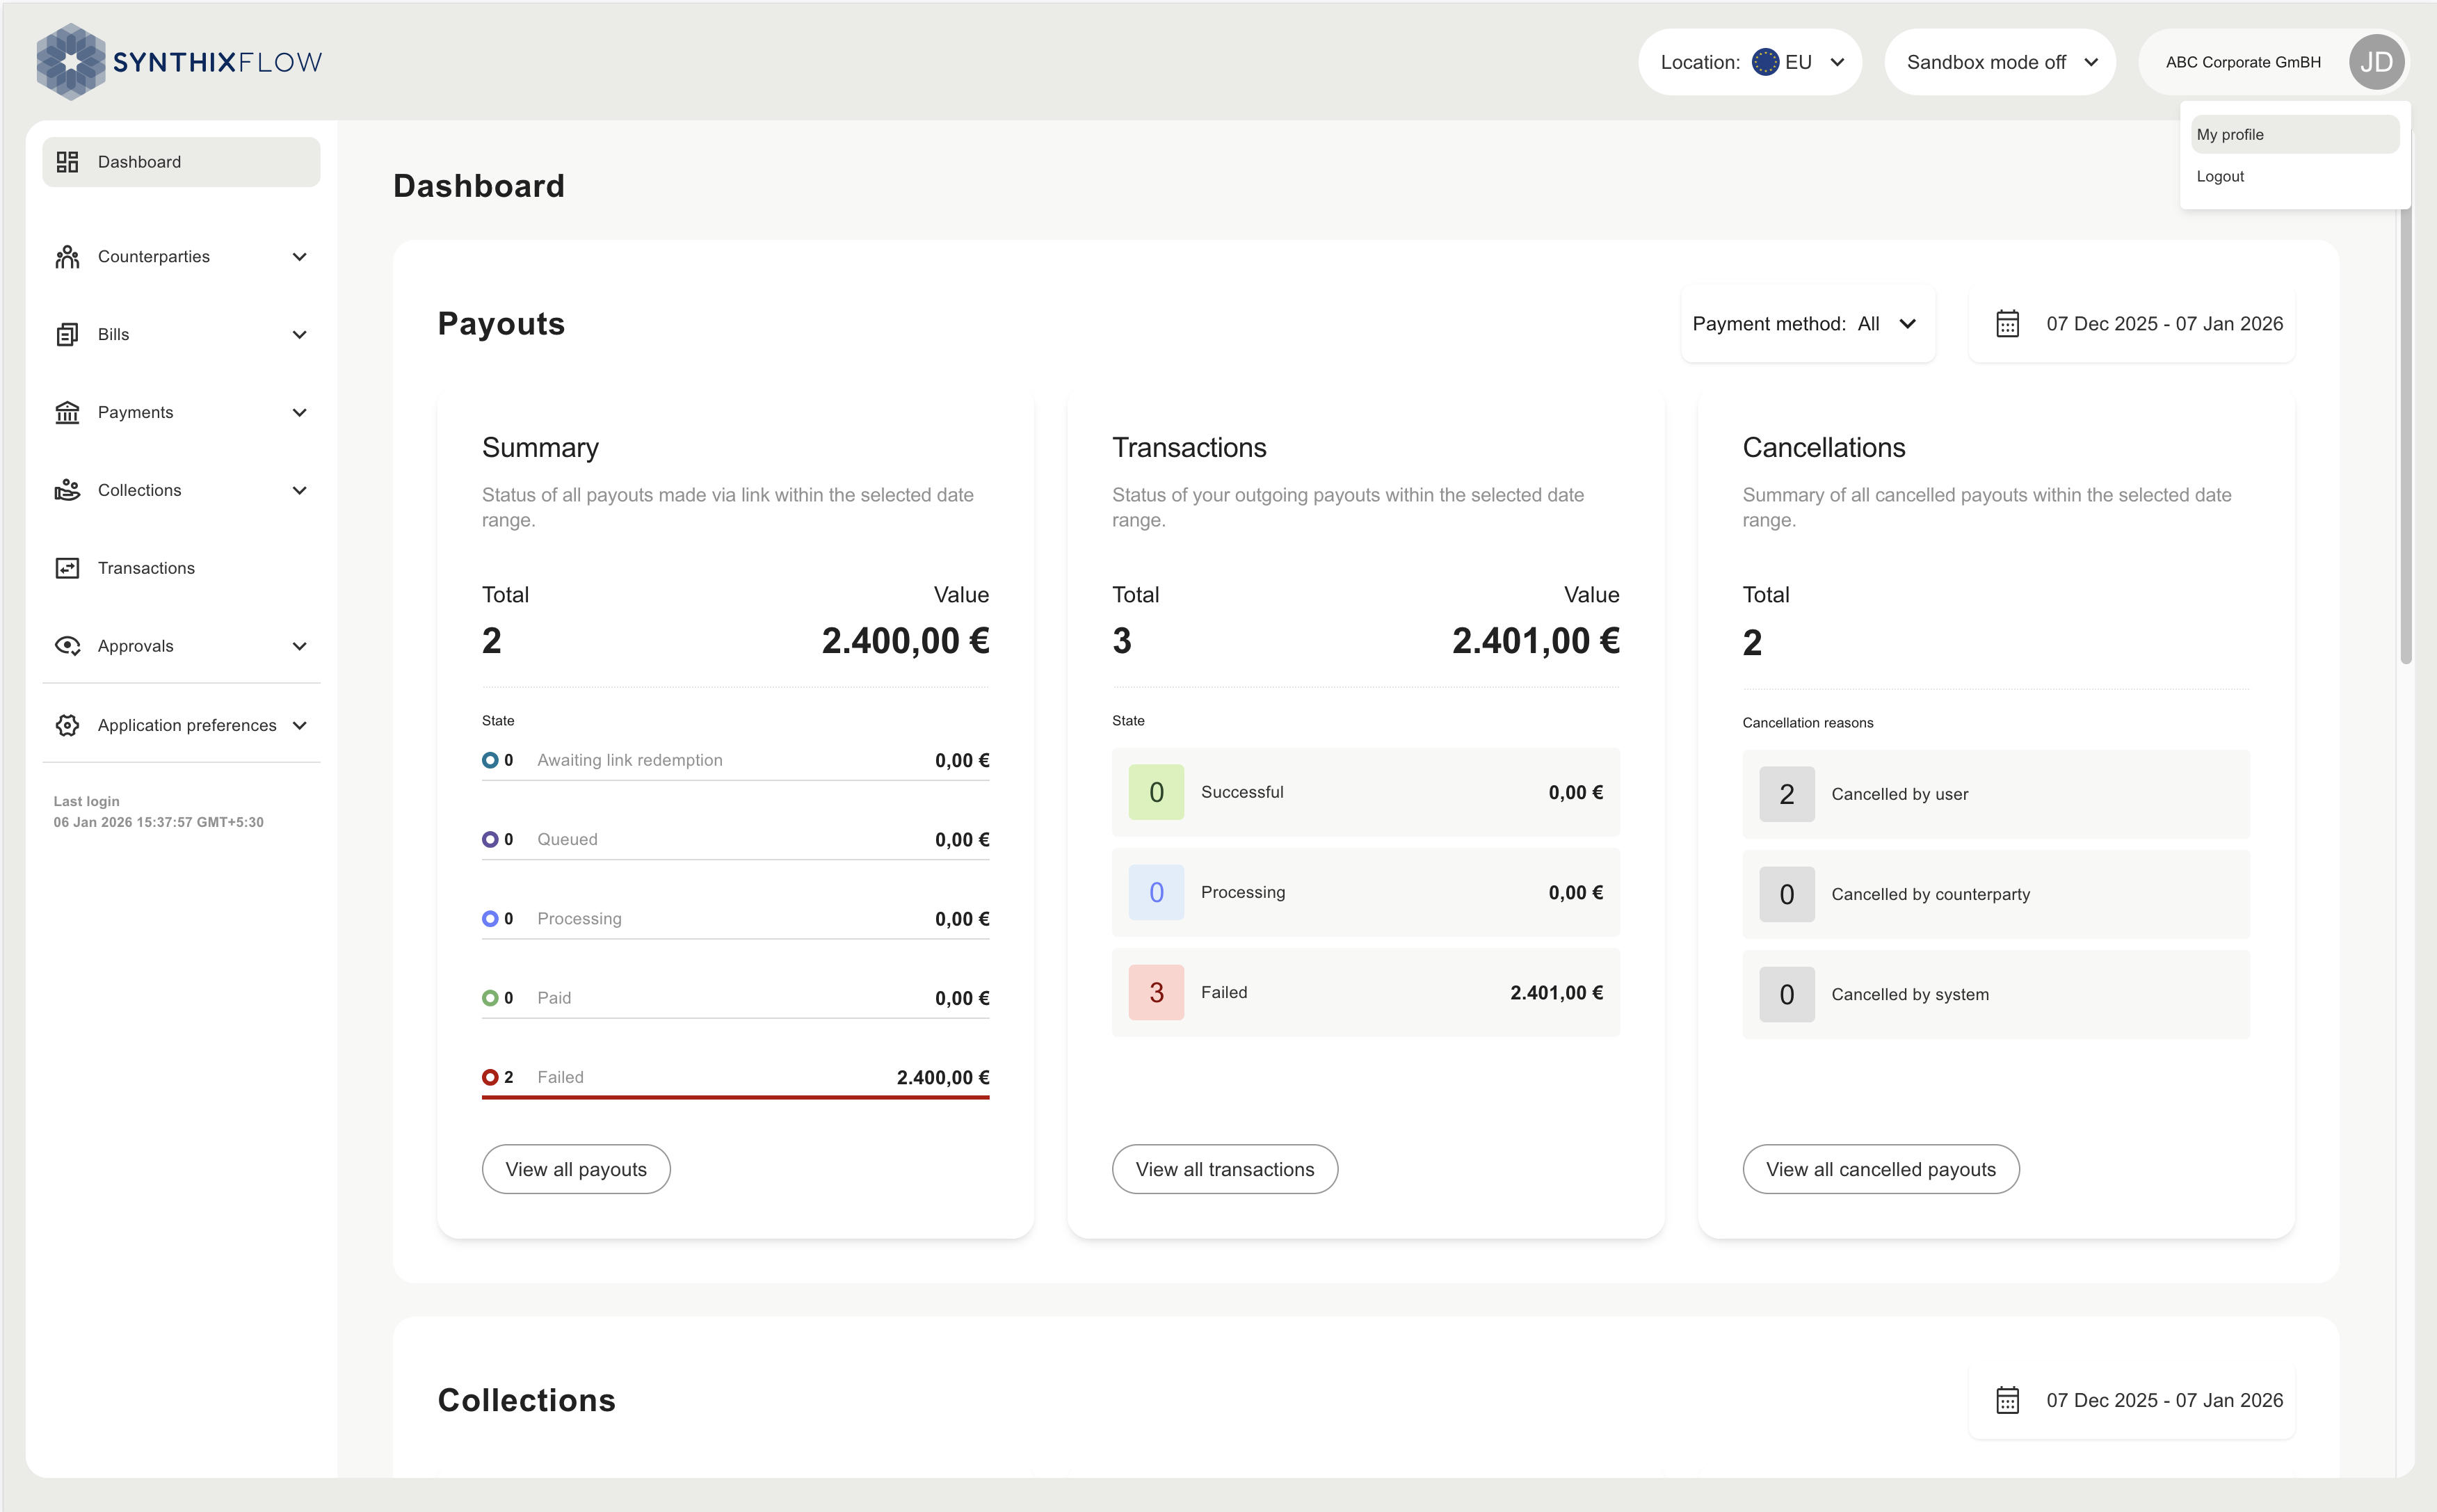Click the Approvals eye icon
Screen dimensions: 2437x1512
pyautogui.click(x=67, y=646)
